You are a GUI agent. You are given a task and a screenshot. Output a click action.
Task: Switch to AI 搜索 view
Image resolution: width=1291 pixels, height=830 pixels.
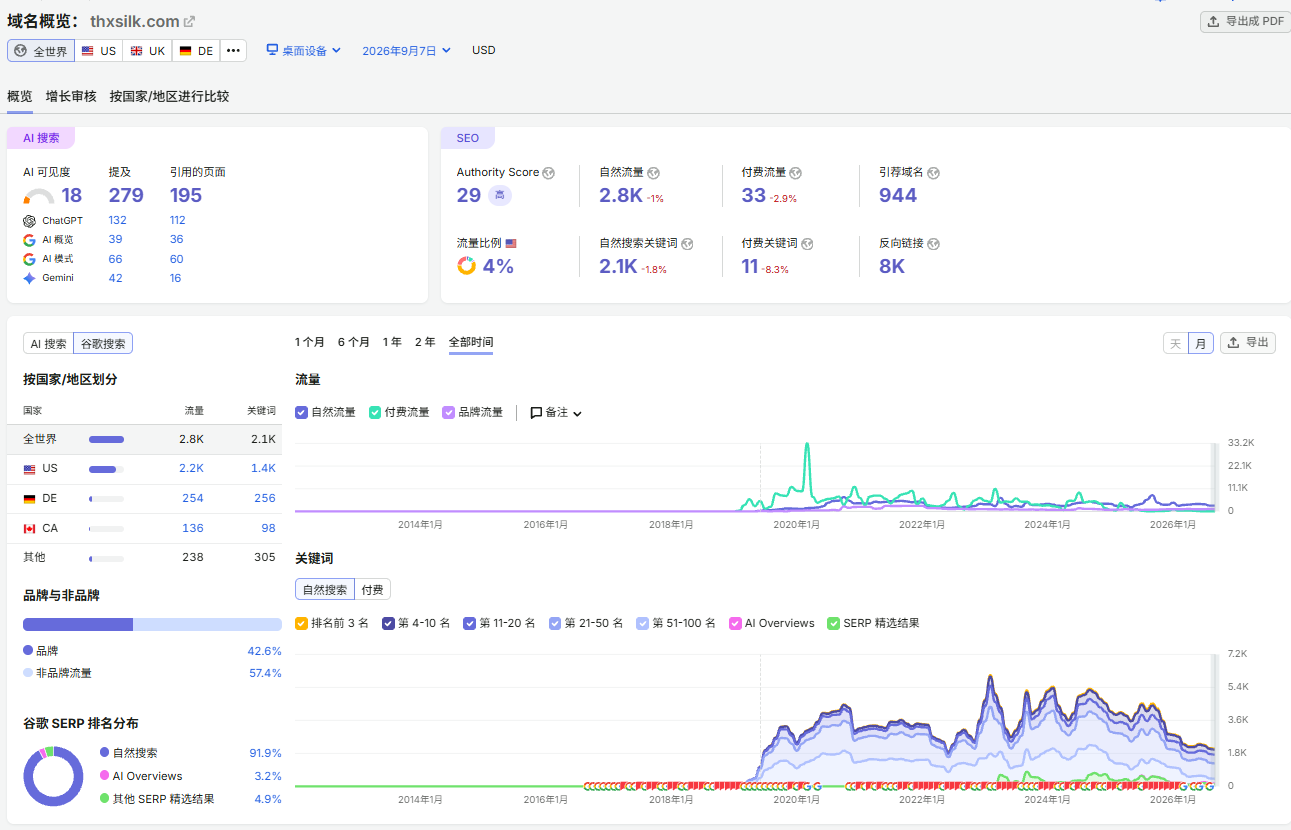pos(48,343)
